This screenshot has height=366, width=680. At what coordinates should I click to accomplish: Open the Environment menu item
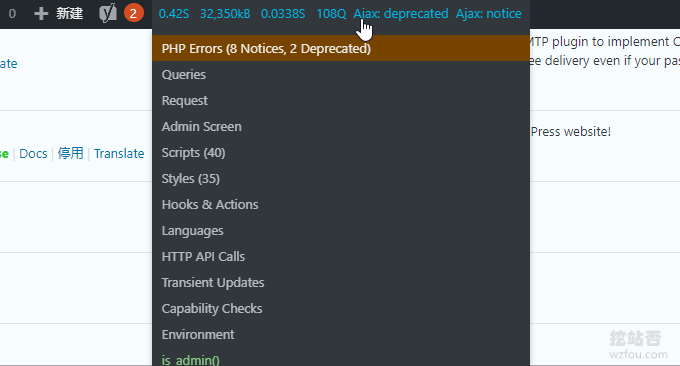(x=340, y=334)
